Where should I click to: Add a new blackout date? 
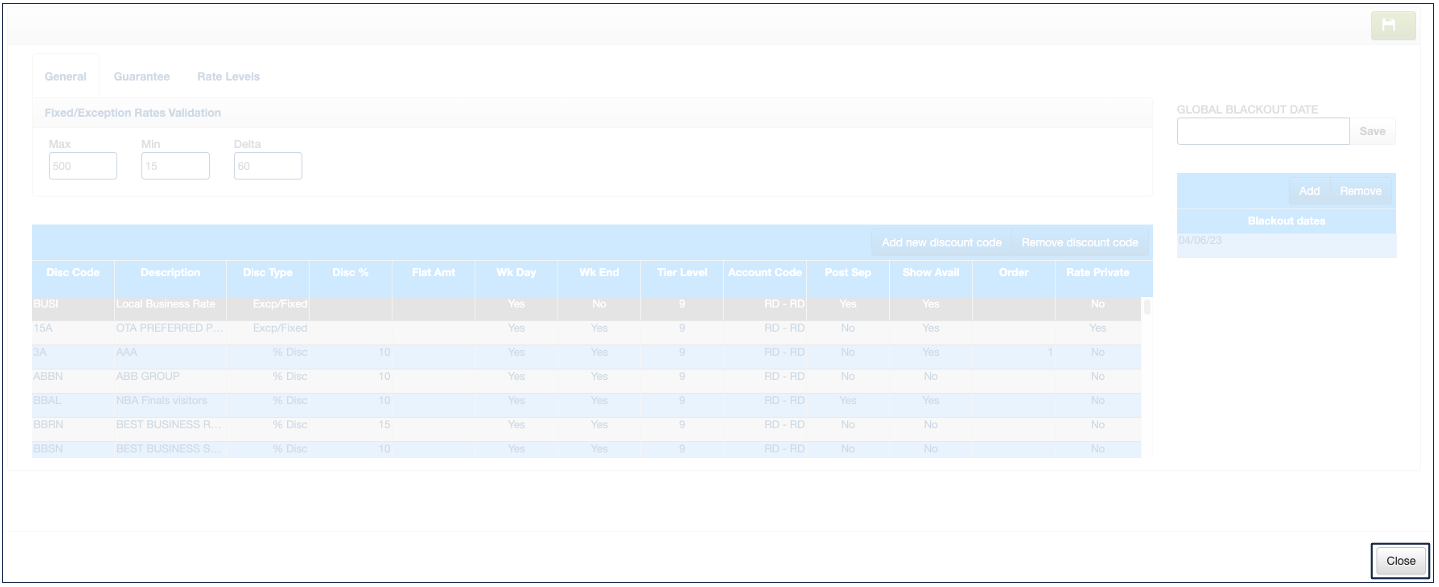point(1309,191)
